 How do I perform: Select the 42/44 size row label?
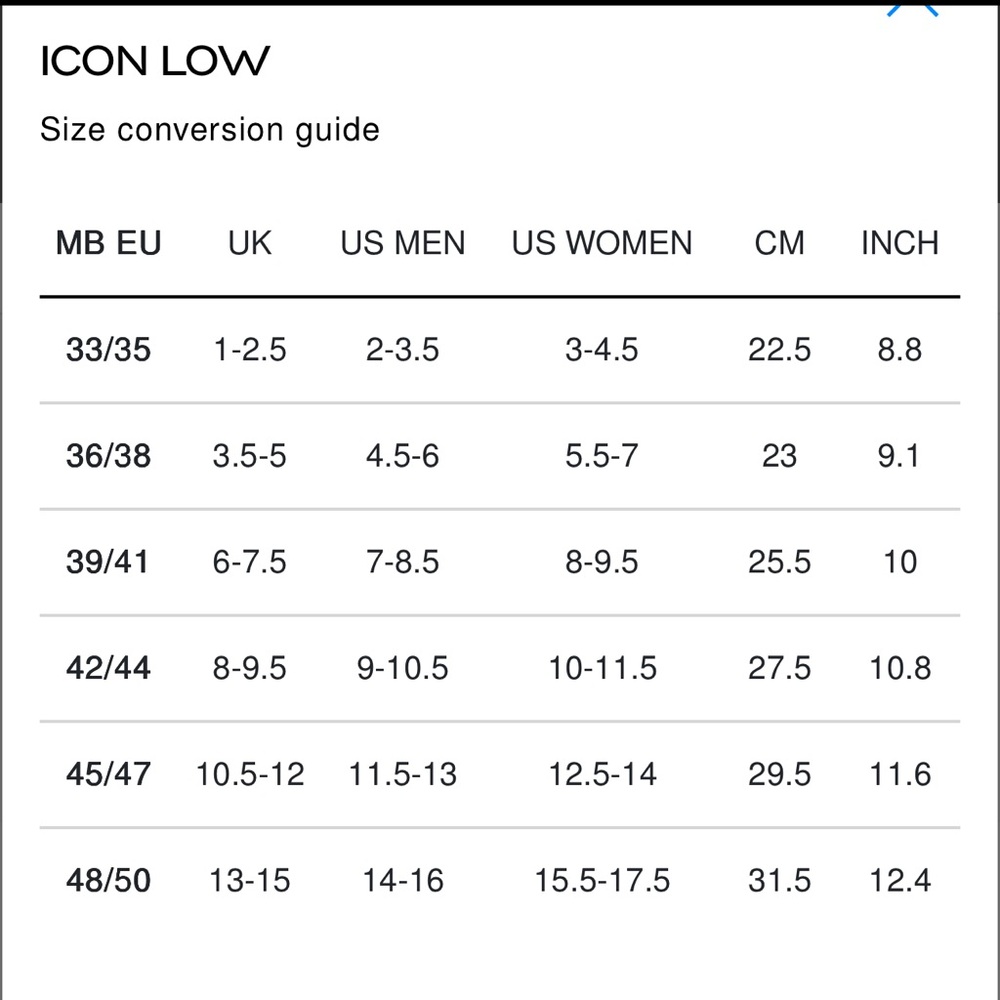click(108, 668)
